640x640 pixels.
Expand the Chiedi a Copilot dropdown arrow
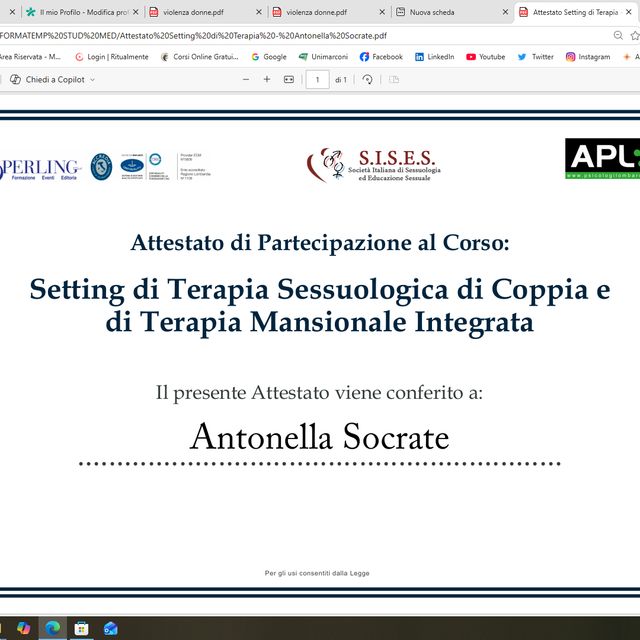(92, 80)
